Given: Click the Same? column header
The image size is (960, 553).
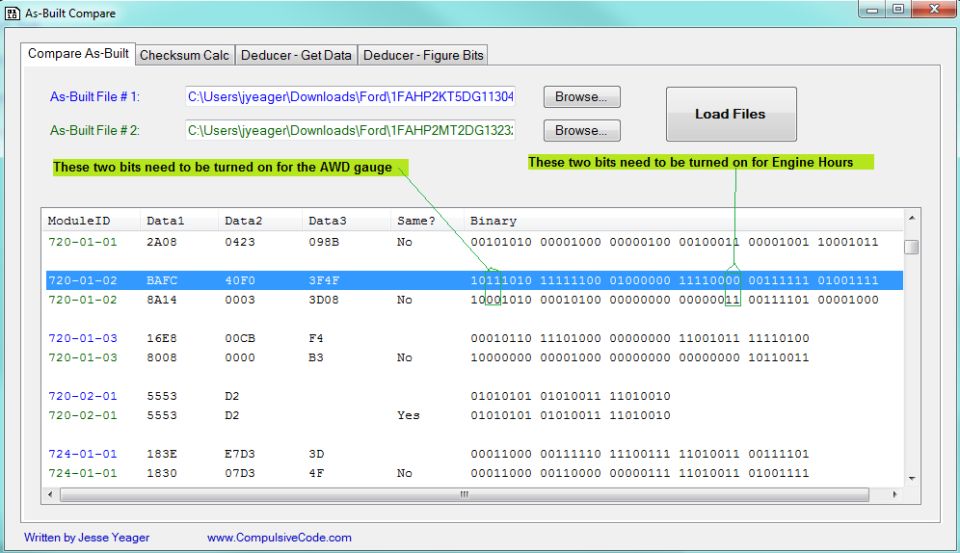Looking at the screenshot, I should pyautogui.click(x=427, y=220).
